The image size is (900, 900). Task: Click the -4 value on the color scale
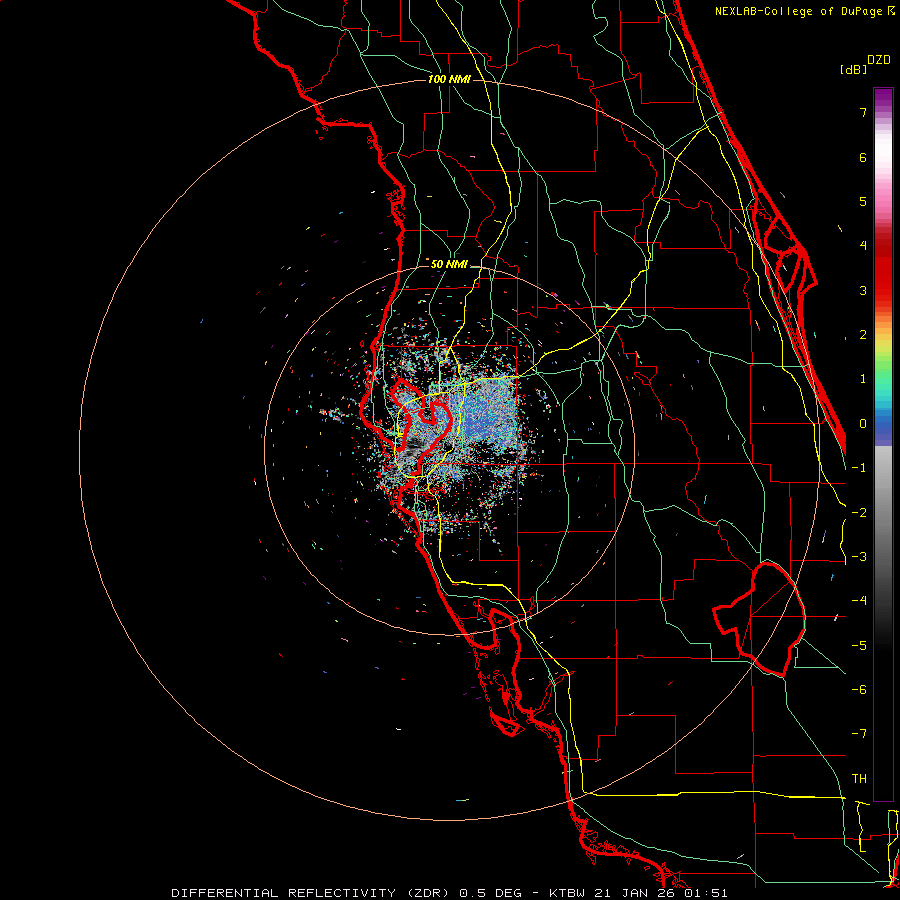click(859, 601)
